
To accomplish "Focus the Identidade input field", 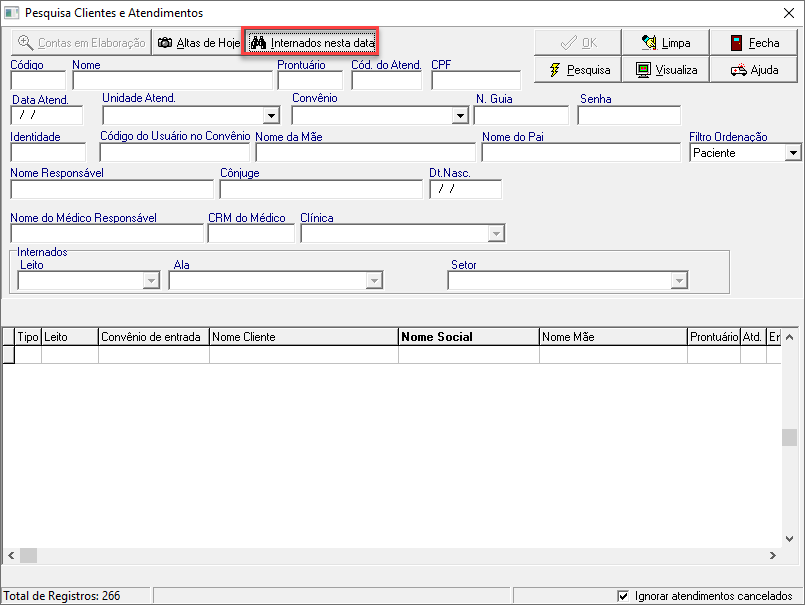I will tap(48, 153).
